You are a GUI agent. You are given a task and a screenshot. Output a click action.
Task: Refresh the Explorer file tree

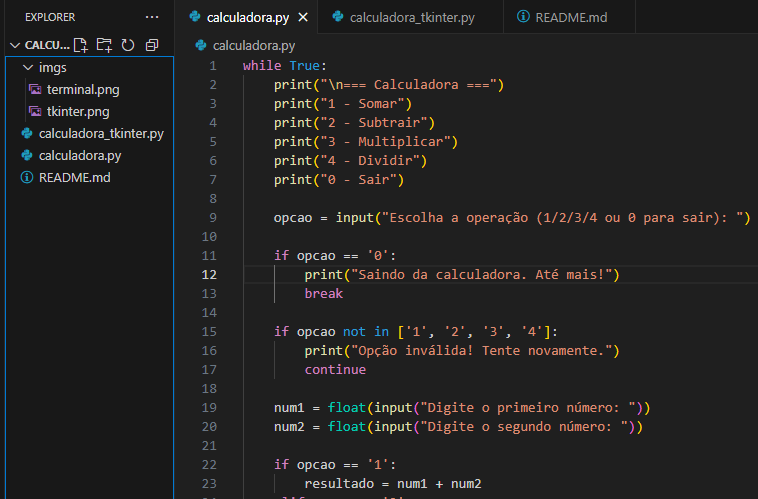click(x=128, y=45)
